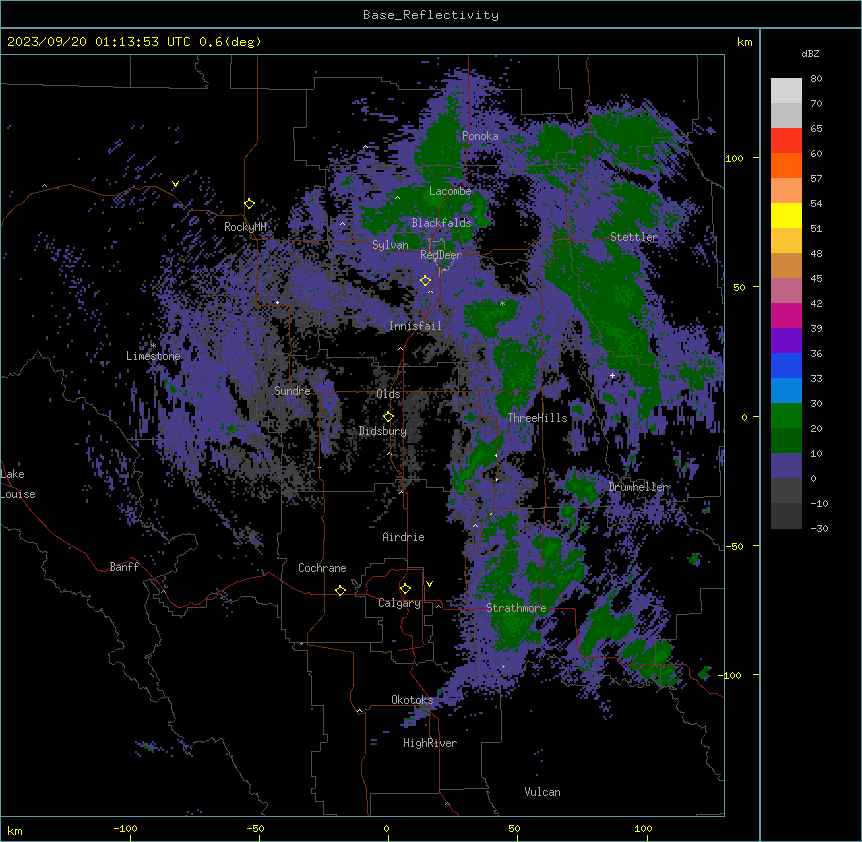862x842 pixels.
Task: Click the yellow diamond marker under Cochrane label
Action: [x=340, y=590]
